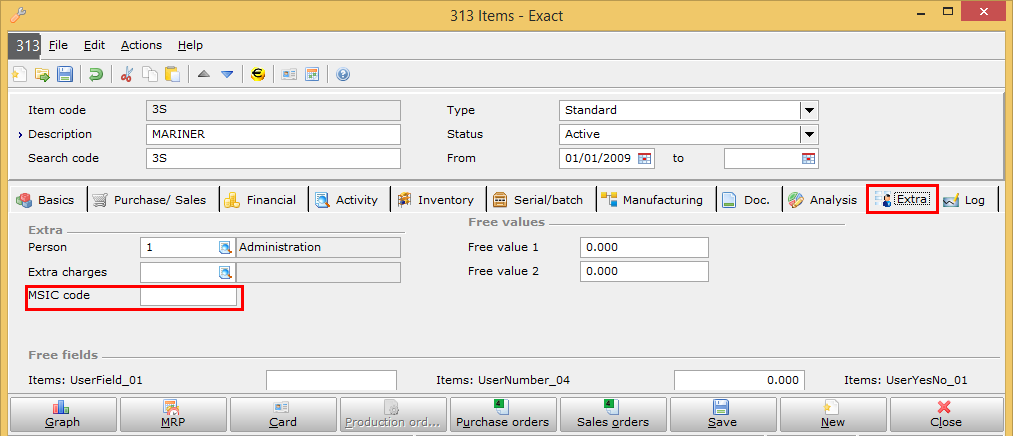Click the green Undo arrow icon
This screenshot has width=1013, height=436.
pyautogui.click(x=95, y=74)
